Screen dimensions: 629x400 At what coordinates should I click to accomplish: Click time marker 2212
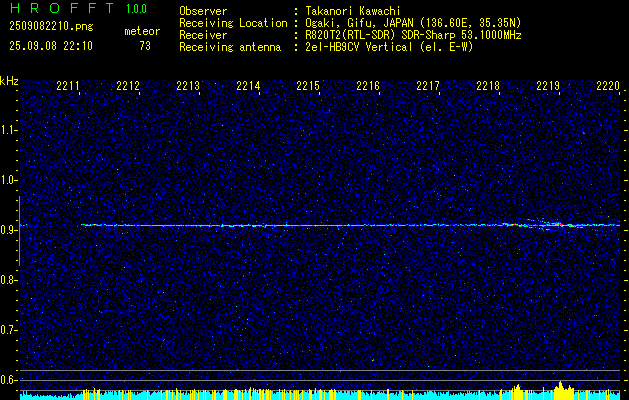click(x=128, y=85)
